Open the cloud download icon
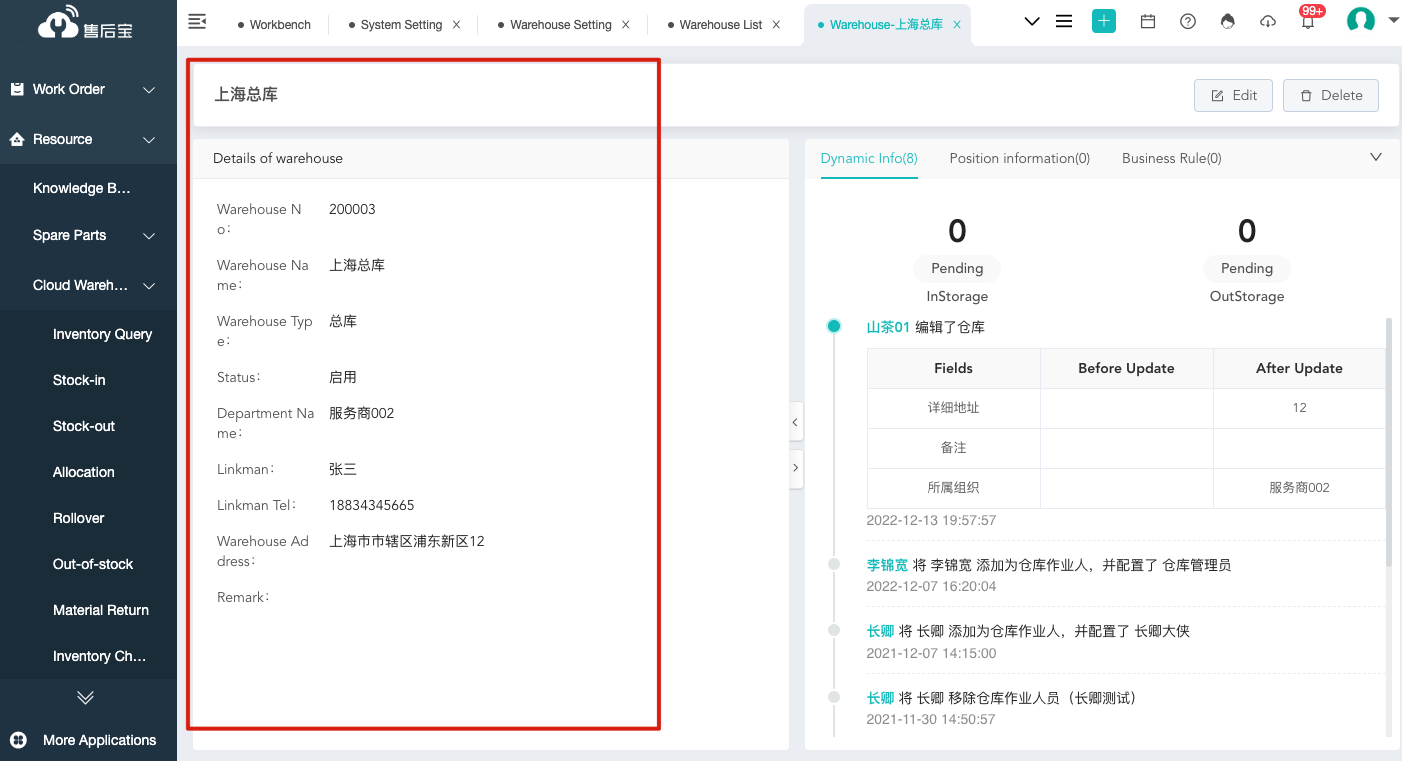The width and height of the screenshot is (1402, 761). coord(1268,21)
